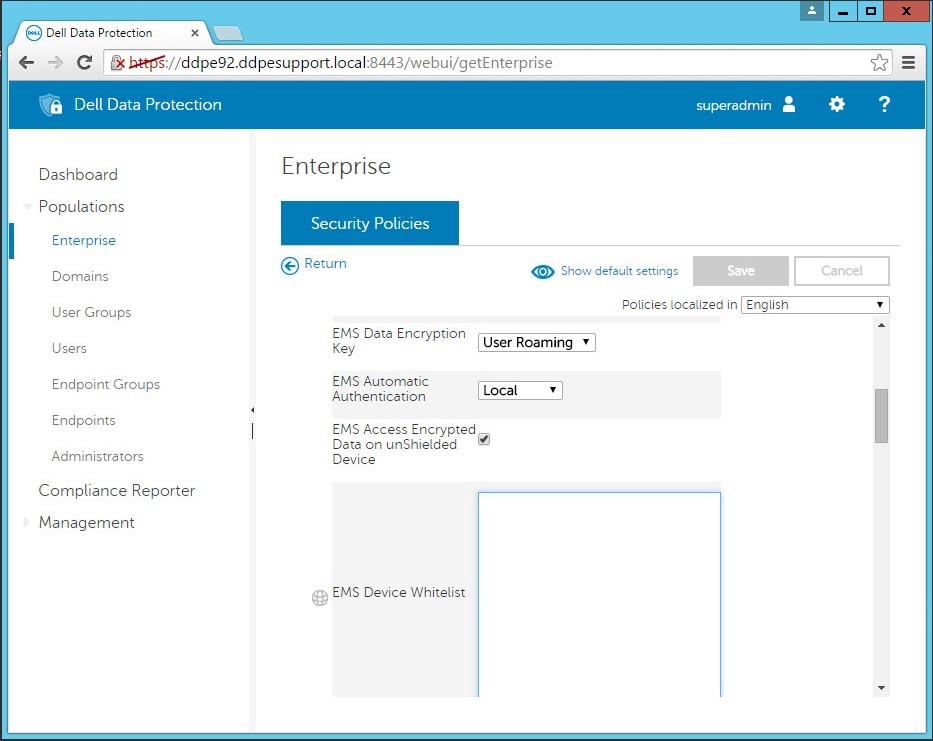Open EMS Data Encryption Key dropdown
Image resolution: width=933 pixels, height=741 pixels.
(x=536, y=342)
